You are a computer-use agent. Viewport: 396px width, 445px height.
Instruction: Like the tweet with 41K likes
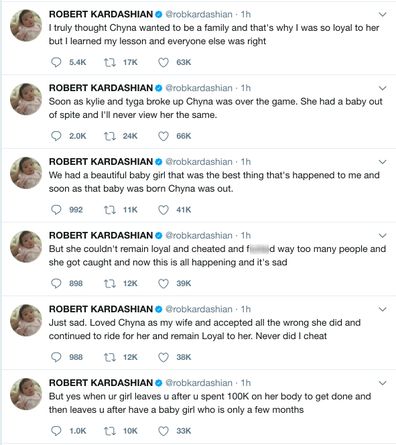(163, 210)
